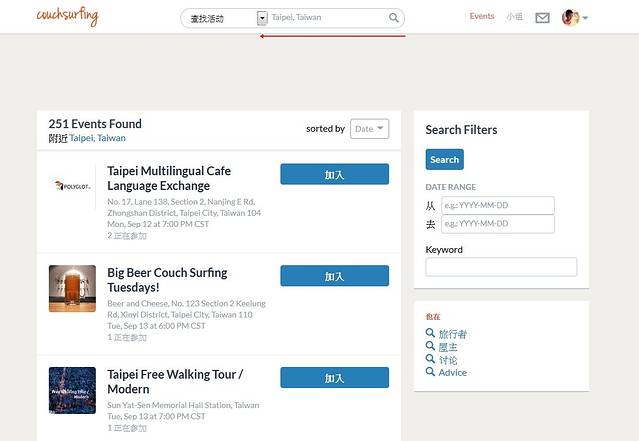Open the 小组 groups menu item
Image resolution: width=639 pixels, height=441 pixels.
tap(514, 17)
